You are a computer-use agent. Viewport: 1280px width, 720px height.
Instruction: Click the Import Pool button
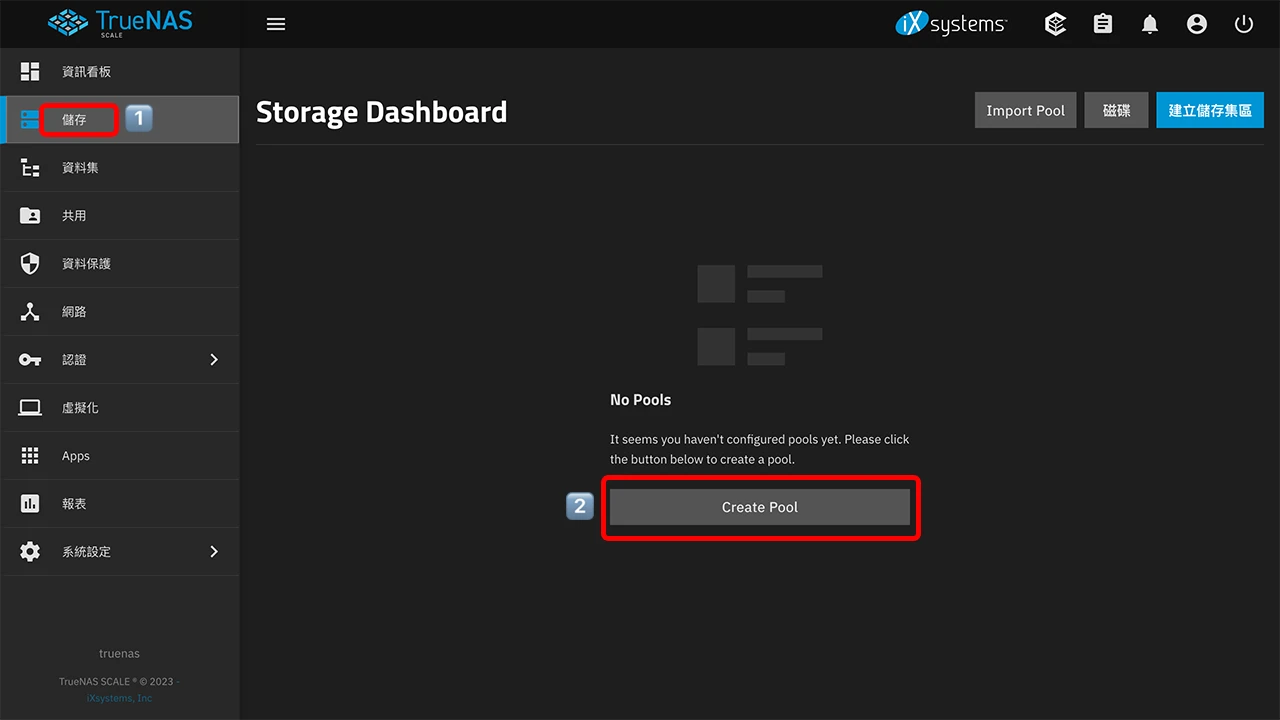[x=1025, y=110]
